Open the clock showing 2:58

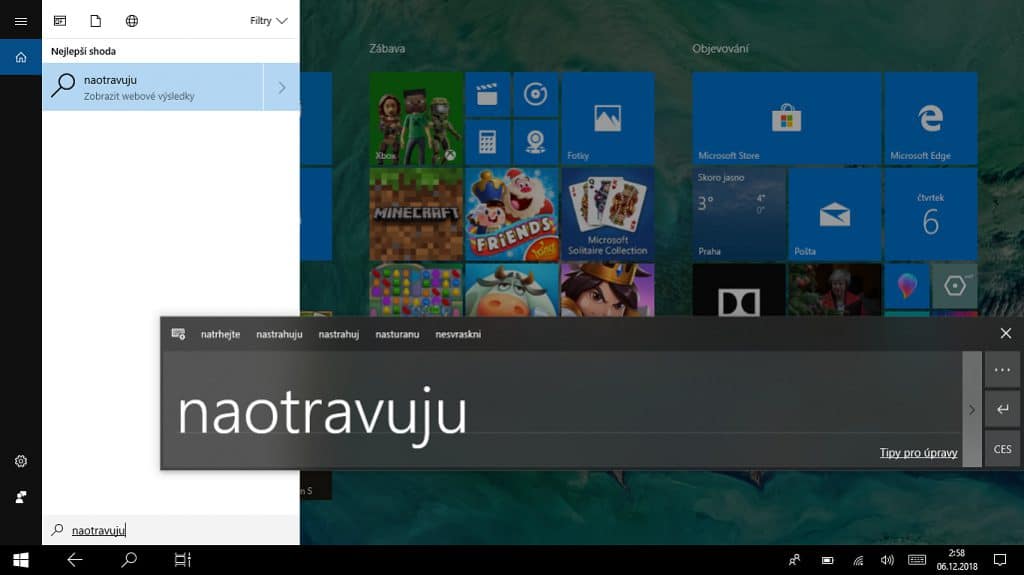pyautogui.click(x=957, y=560)
